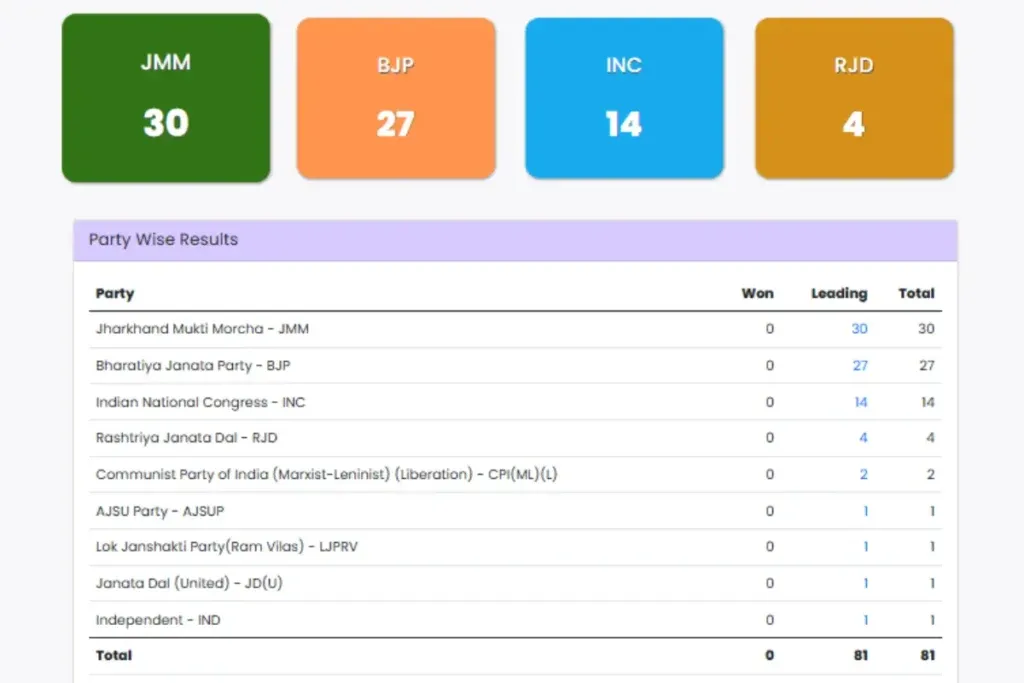The image size is (1024, 683).
Task: Open the BJP orange party card
Action: [x=396, y=98]
